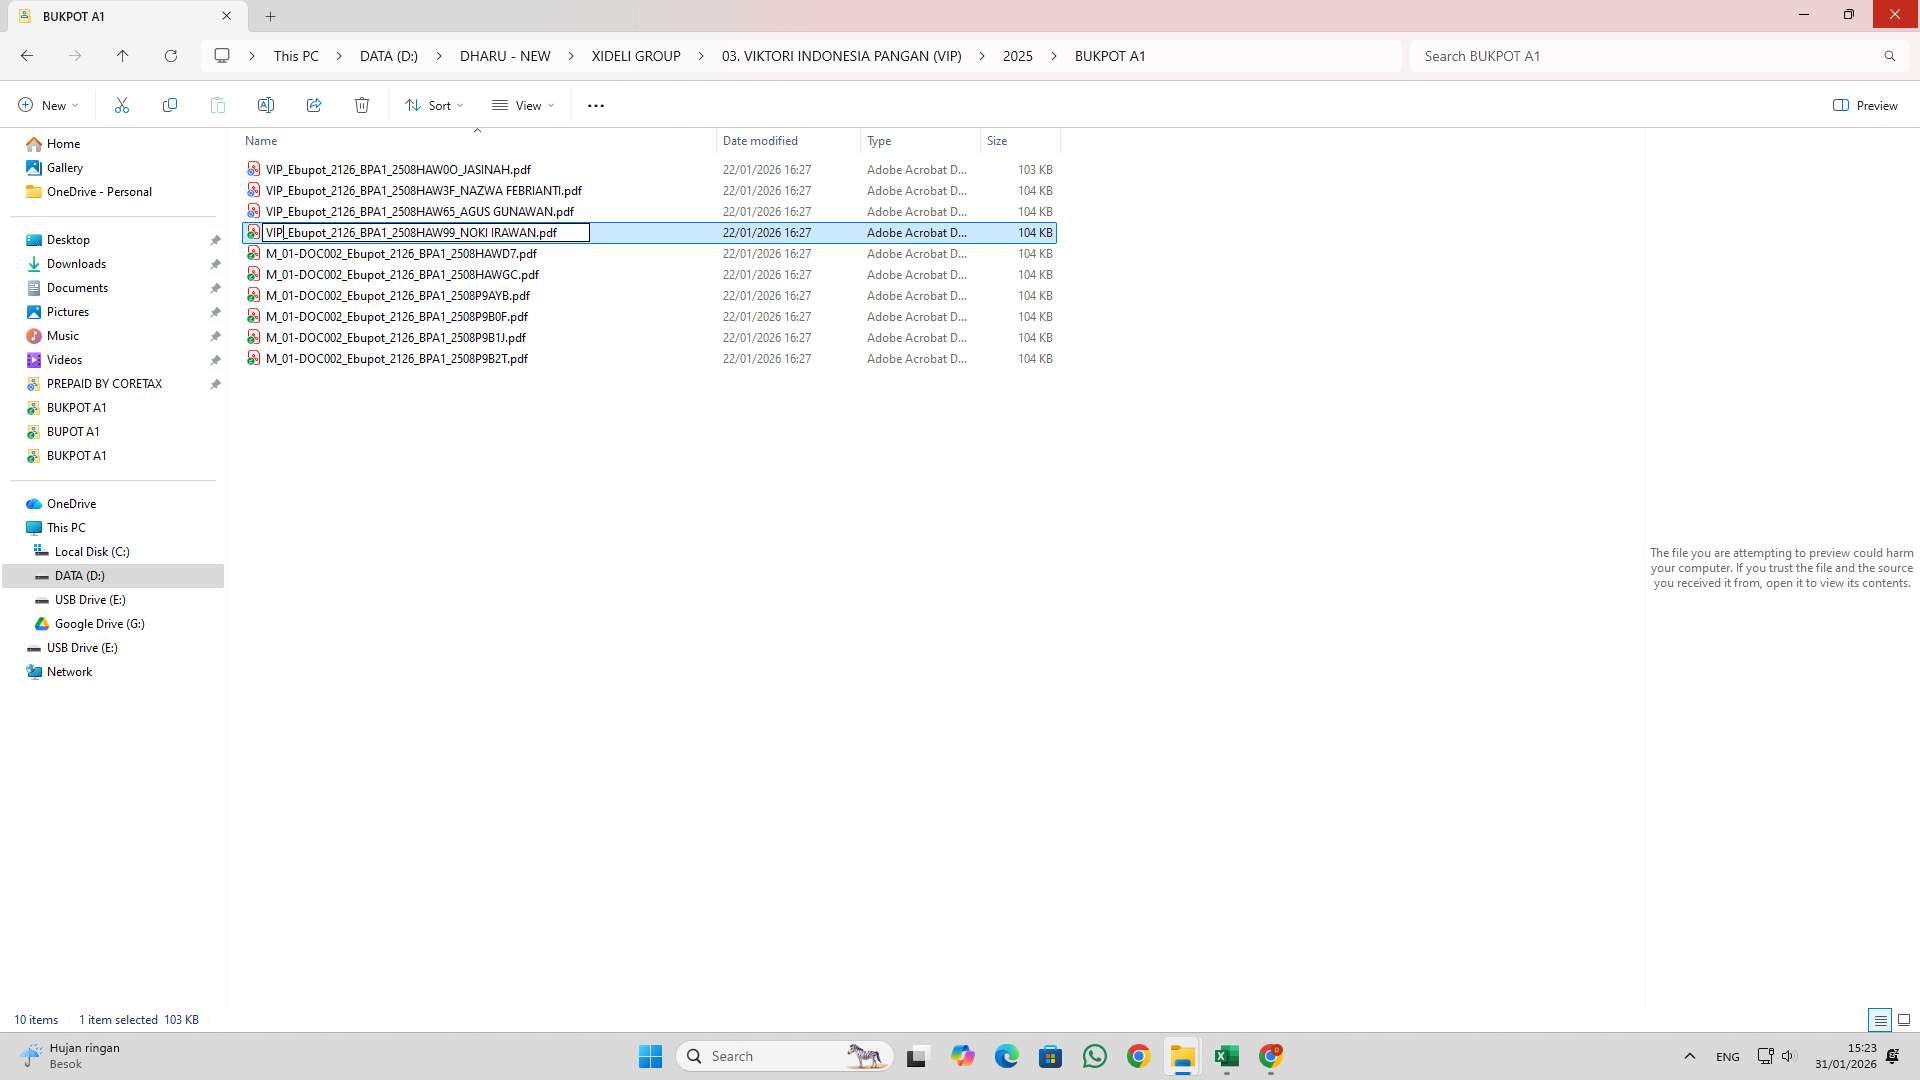The width and height of the screenshot is (1920, 1080).
Task: Go back using the back arrow
Action: (x=27, y=55)
